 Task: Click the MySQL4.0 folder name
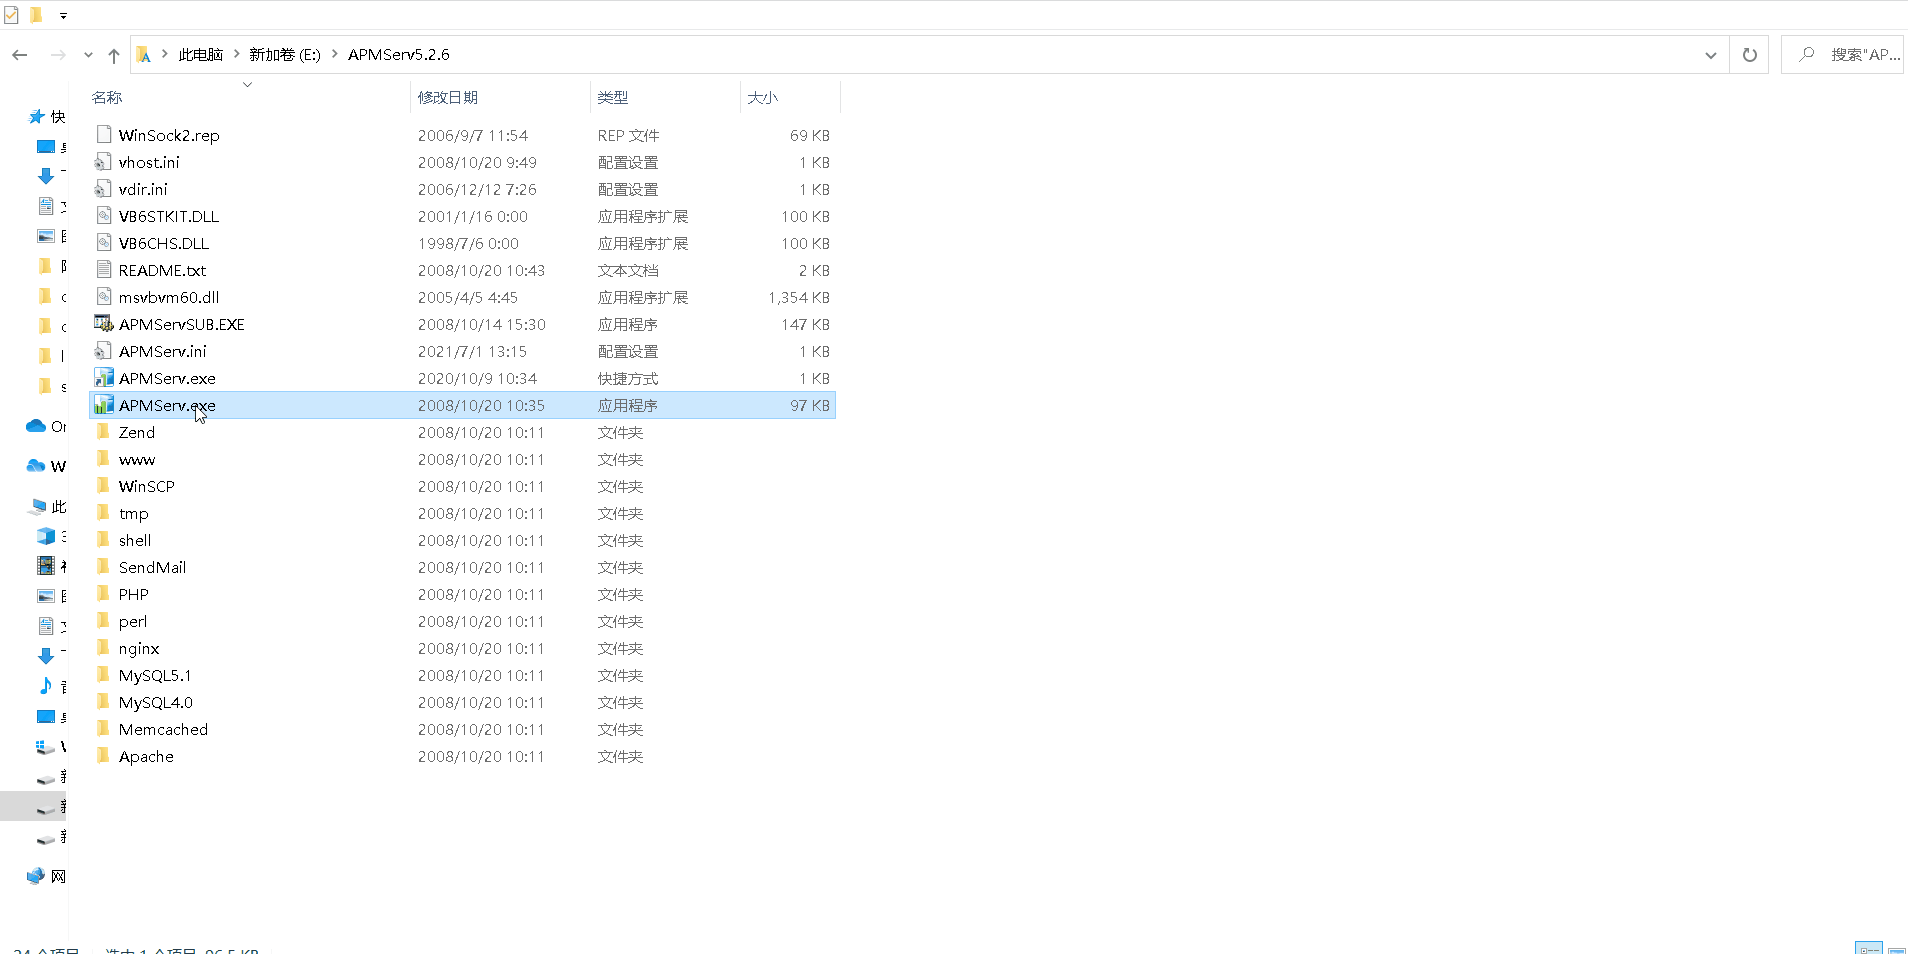(155, 702)
